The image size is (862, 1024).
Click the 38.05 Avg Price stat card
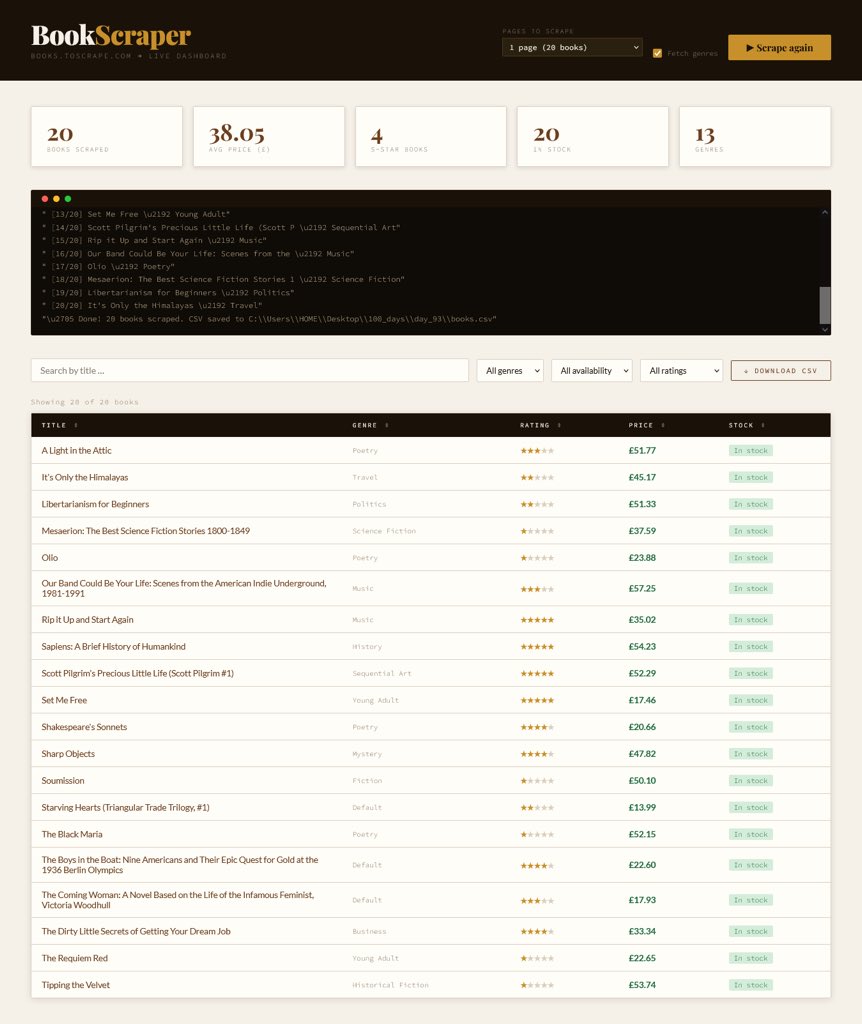pyautogui.click(x=268, y=136)
